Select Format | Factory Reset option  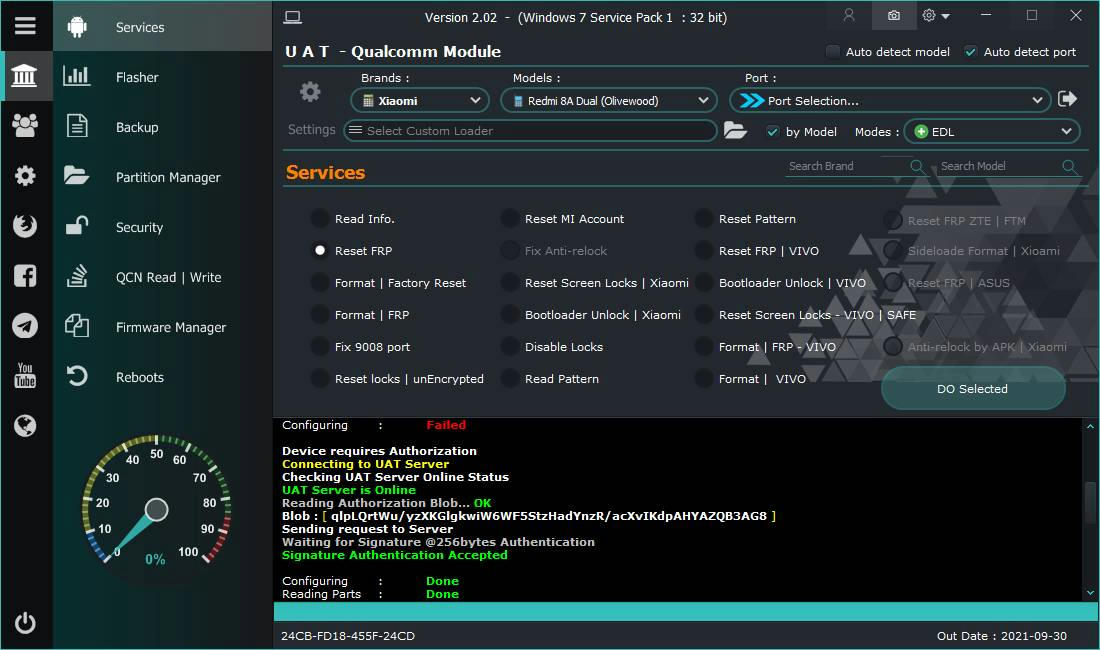click(320, 283)
